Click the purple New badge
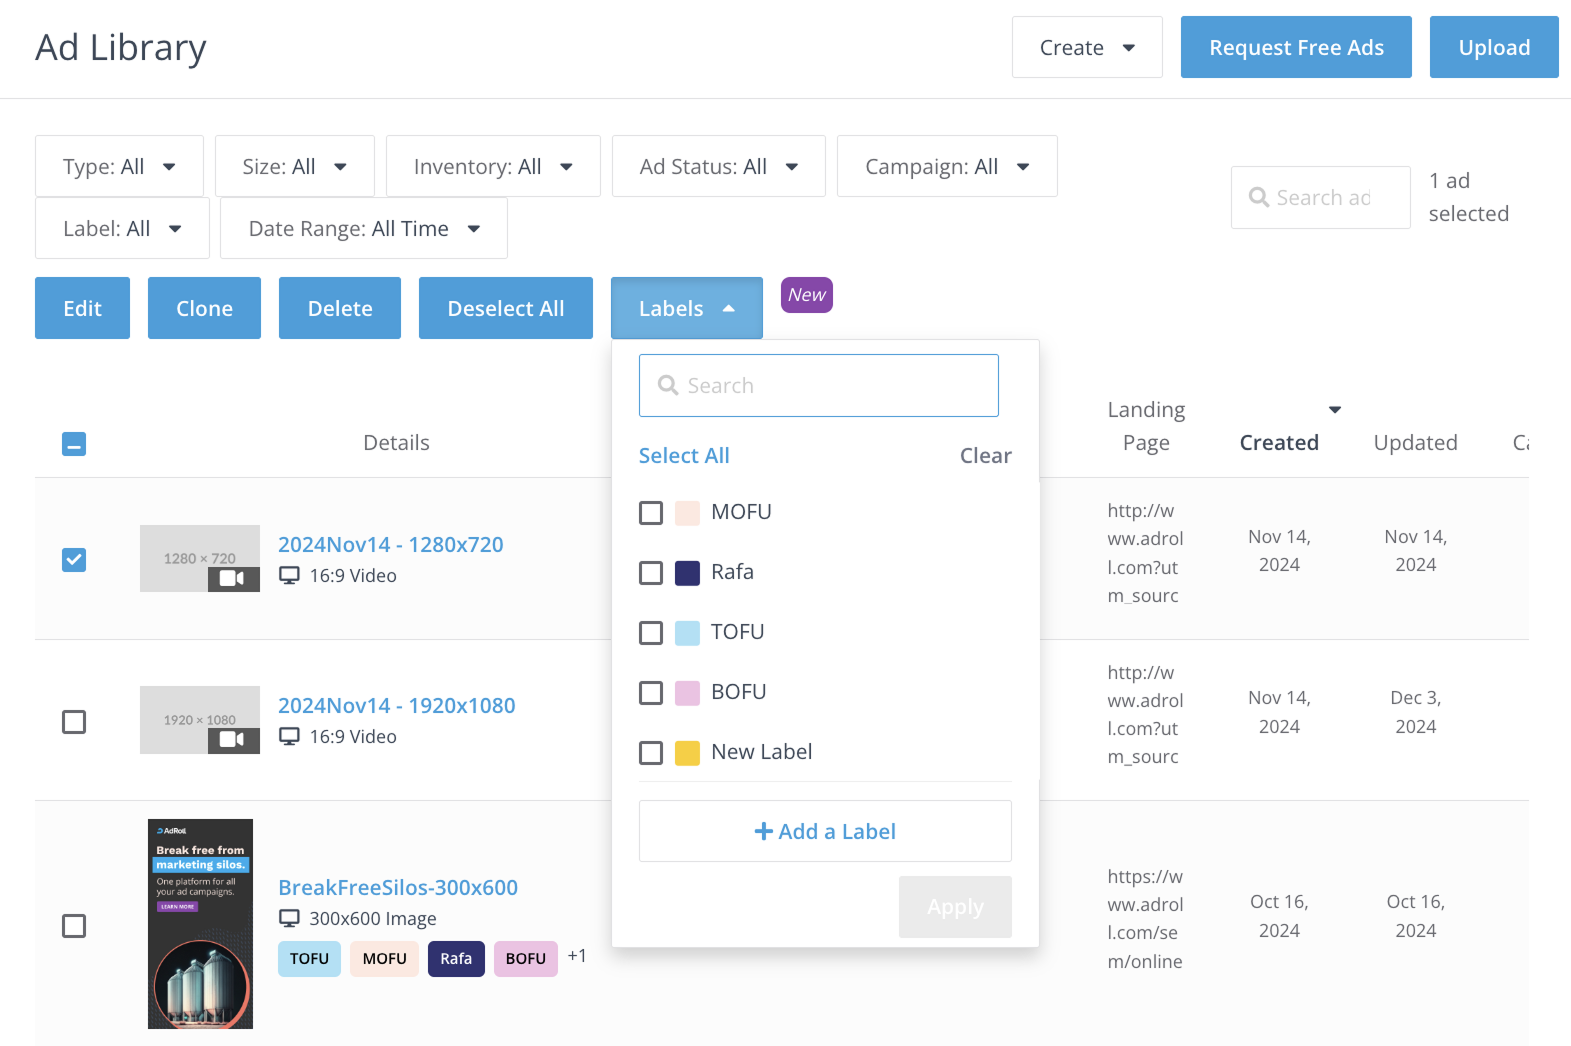Image resolution: width=1571 pixels, height=1046 pixels. coord(806,295)
